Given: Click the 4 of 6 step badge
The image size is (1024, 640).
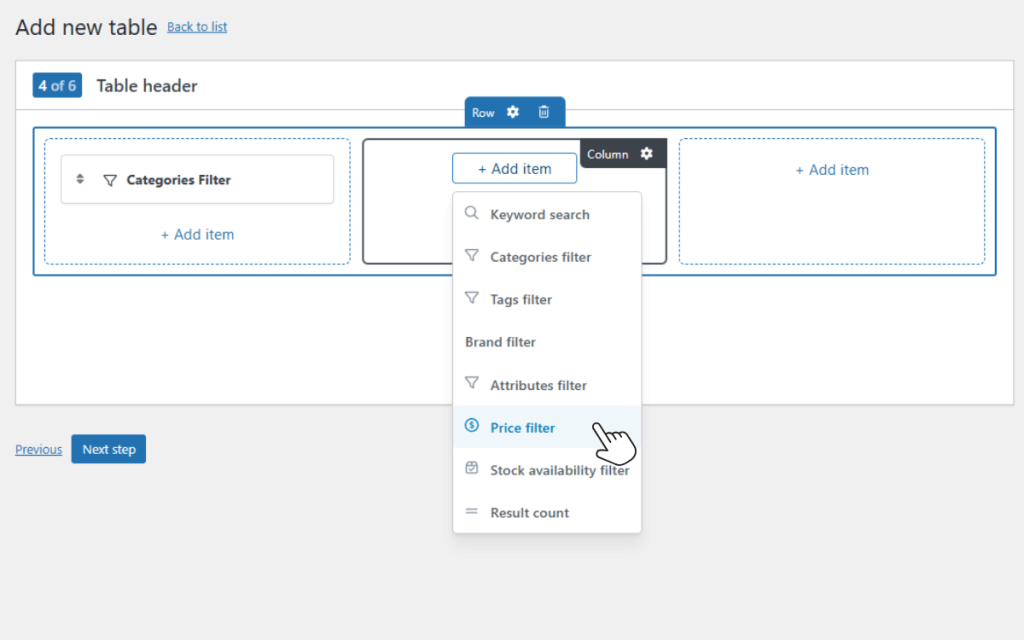Looking at the screenshot, I should [x=56, y=85].
